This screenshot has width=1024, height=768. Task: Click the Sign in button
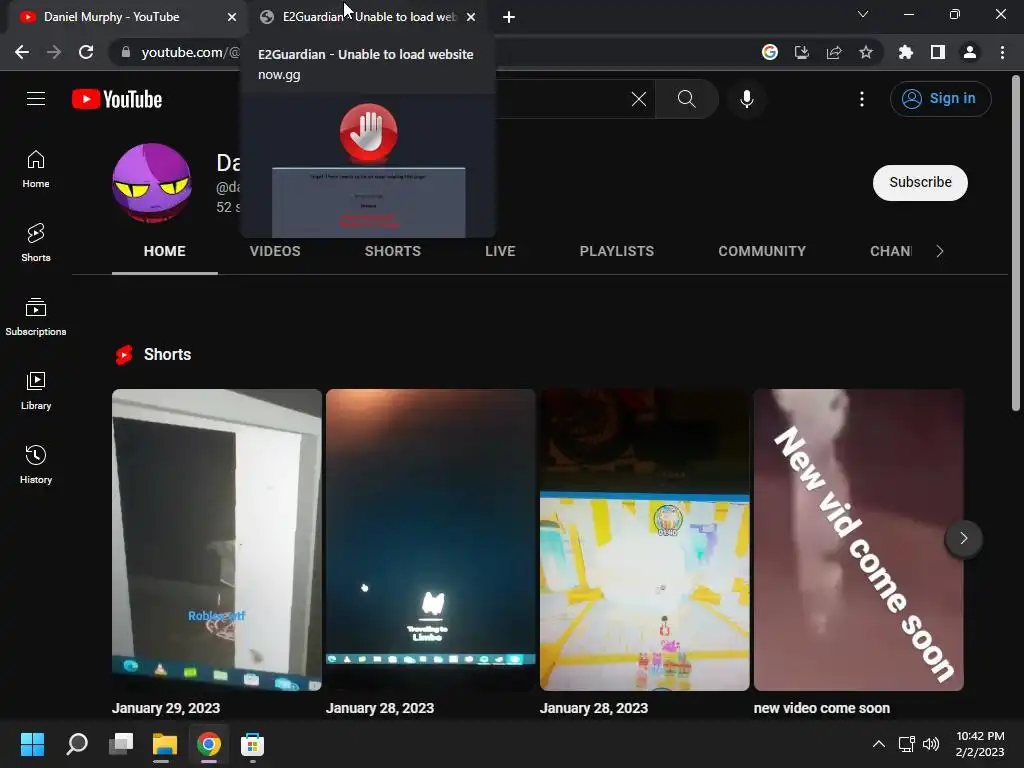coord(940,99)
